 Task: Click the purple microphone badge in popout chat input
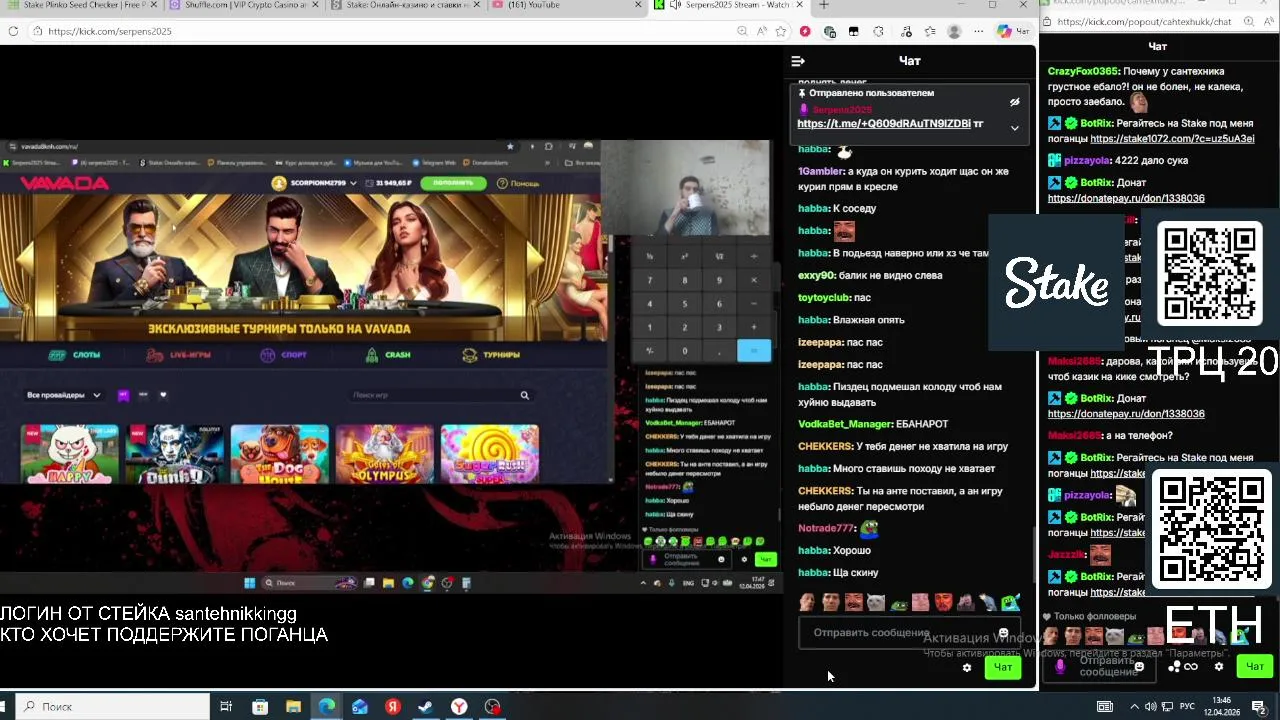1060,666
